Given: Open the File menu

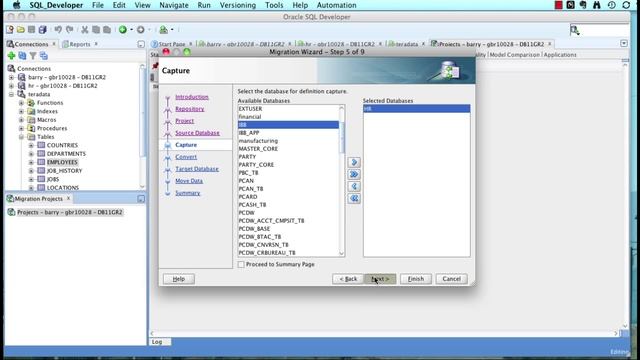Looking at the screenshot, I should pos(98,5).
